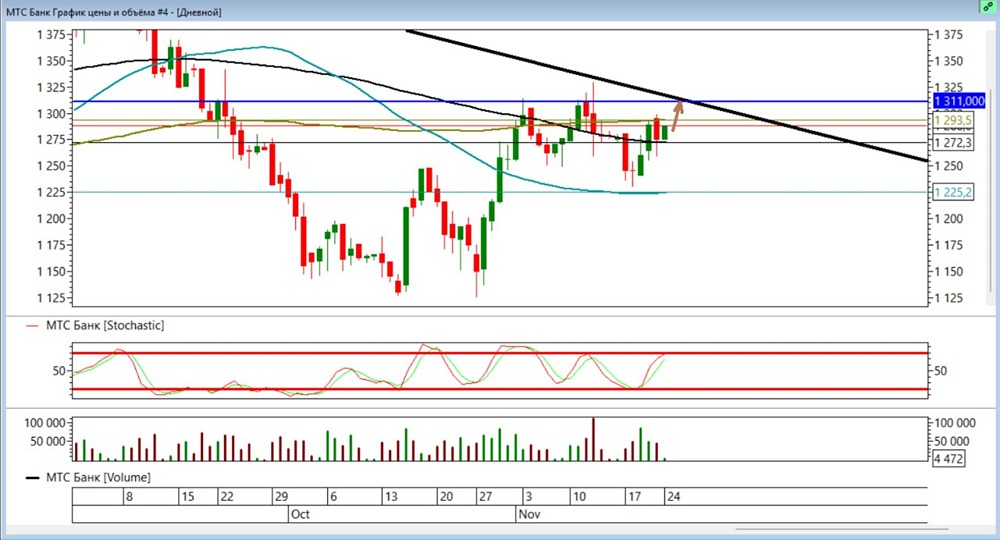
Task: Click the 1 125 value on the left price axis
Action: 51,298
